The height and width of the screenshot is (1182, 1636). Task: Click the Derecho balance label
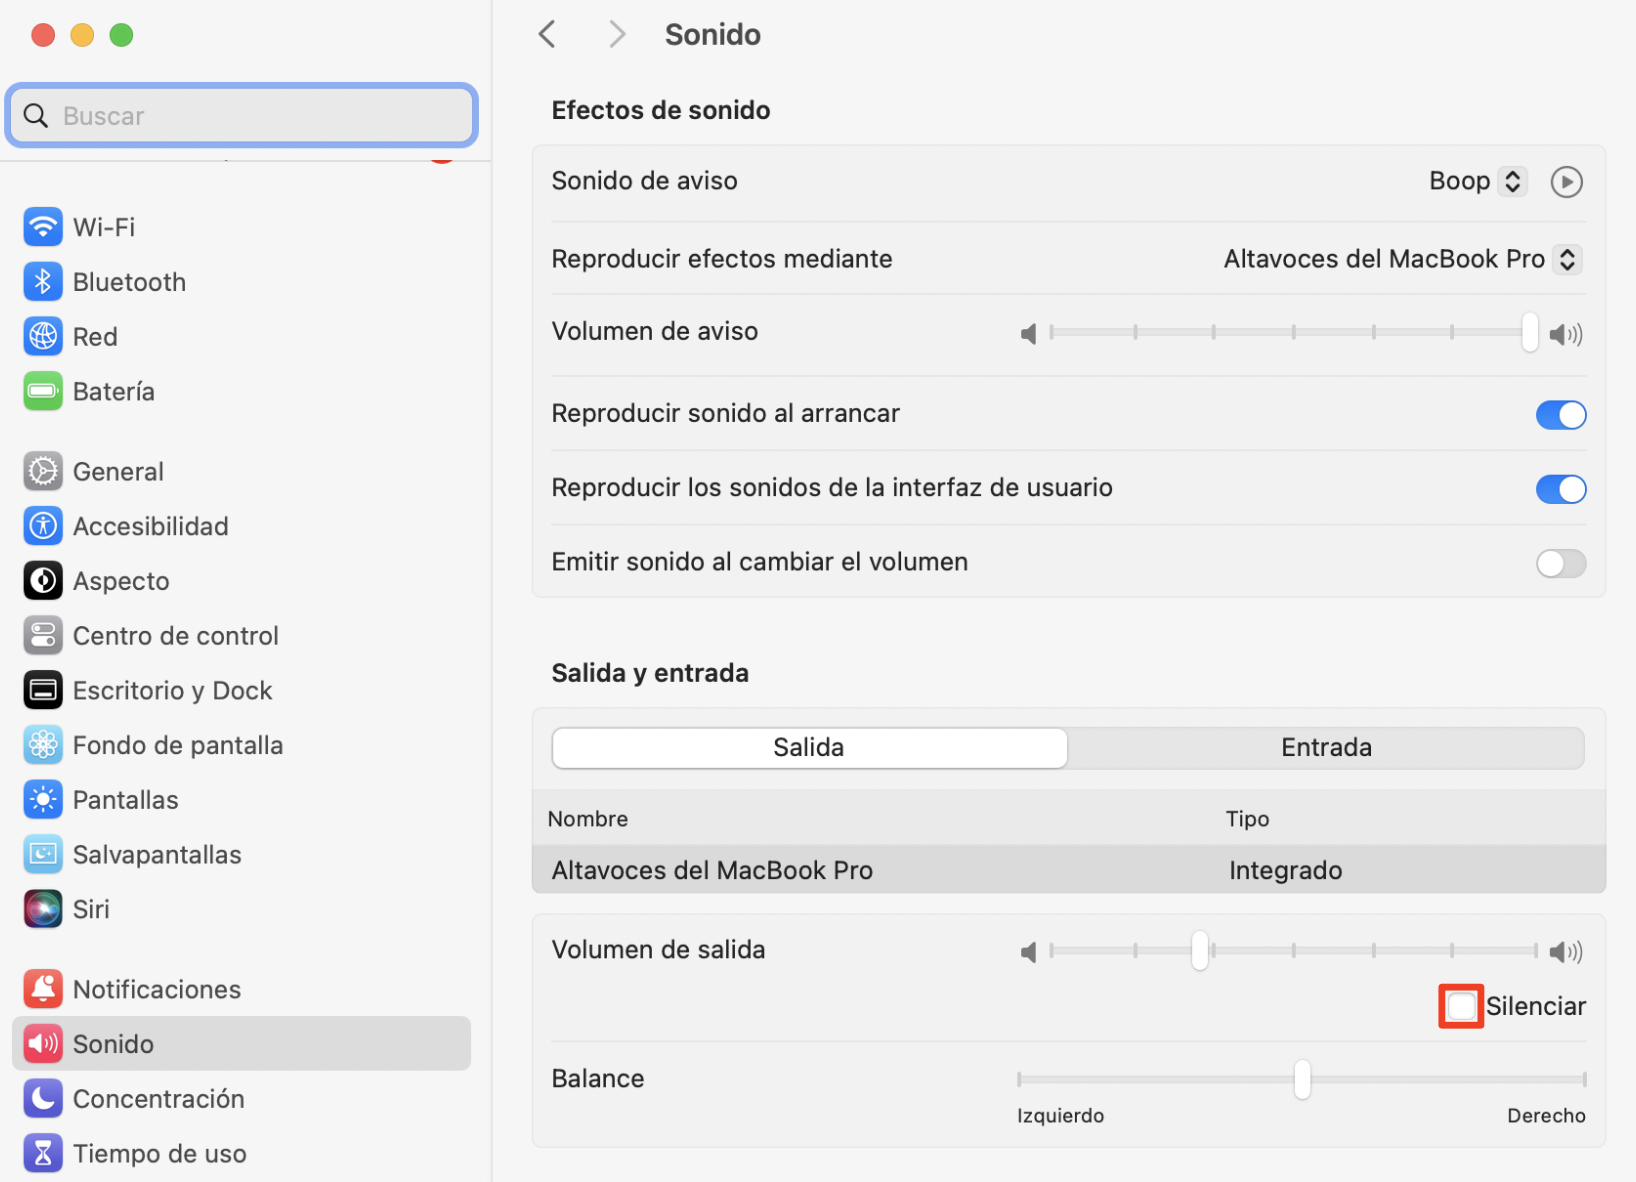point(1546,1116)
